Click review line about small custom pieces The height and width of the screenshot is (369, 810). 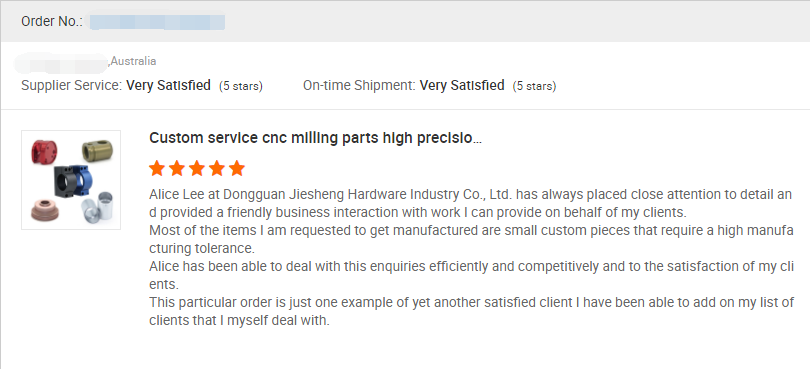coord(471,239)
